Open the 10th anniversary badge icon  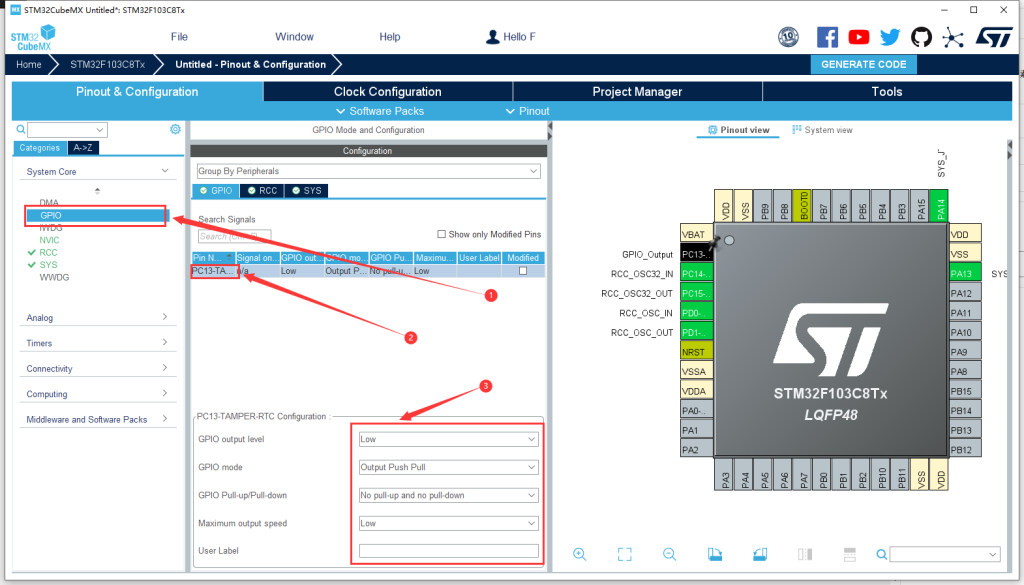click(788, 37)
